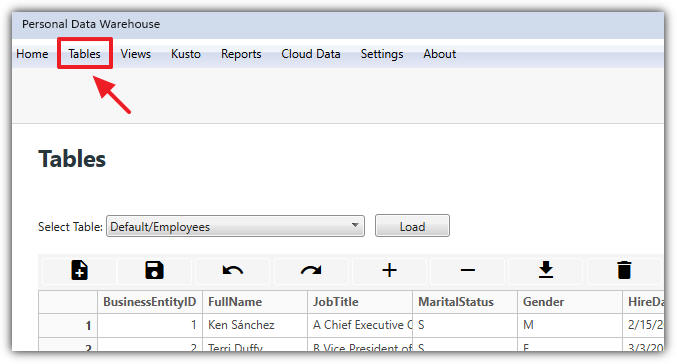Redo the edit using the arrow icon

pos(311,270)
